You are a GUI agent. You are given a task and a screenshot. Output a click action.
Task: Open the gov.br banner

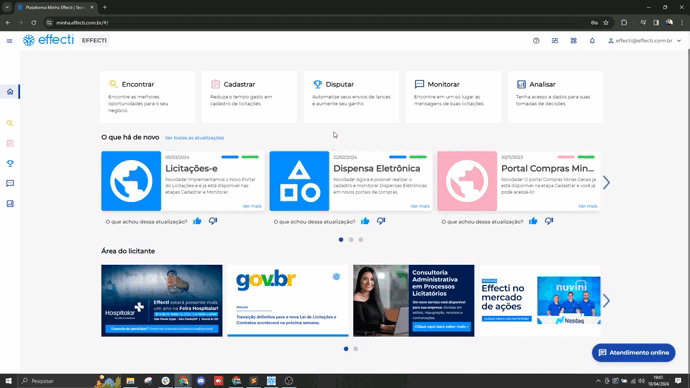pos(288,300)
